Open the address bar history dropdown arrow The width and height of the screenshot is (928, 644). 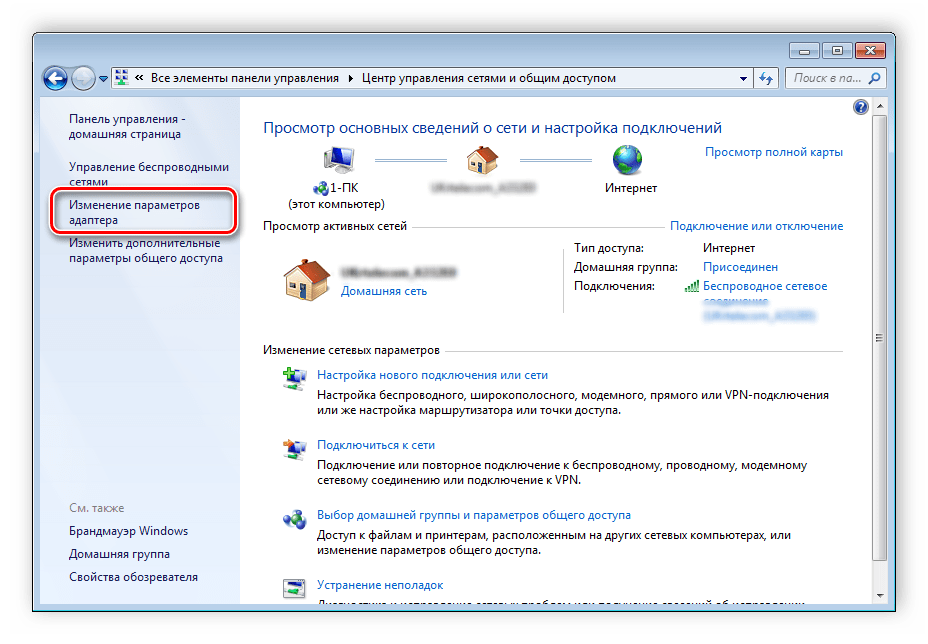click(x=743, y=78)
